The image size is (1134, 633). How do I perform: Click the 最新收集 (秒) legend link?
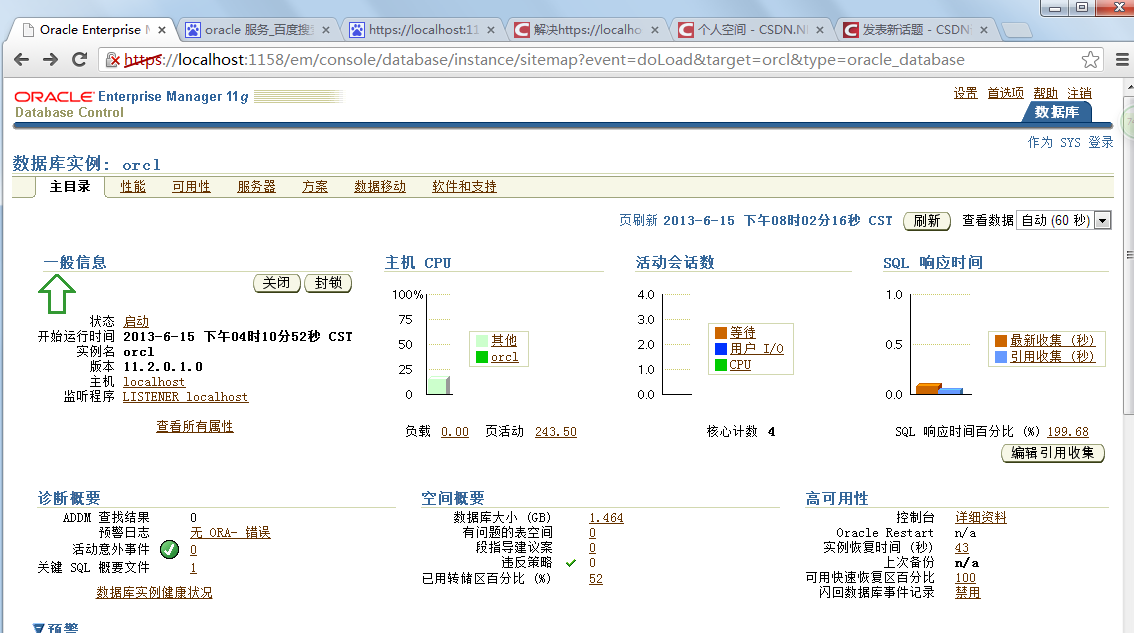pos(1052,340)
